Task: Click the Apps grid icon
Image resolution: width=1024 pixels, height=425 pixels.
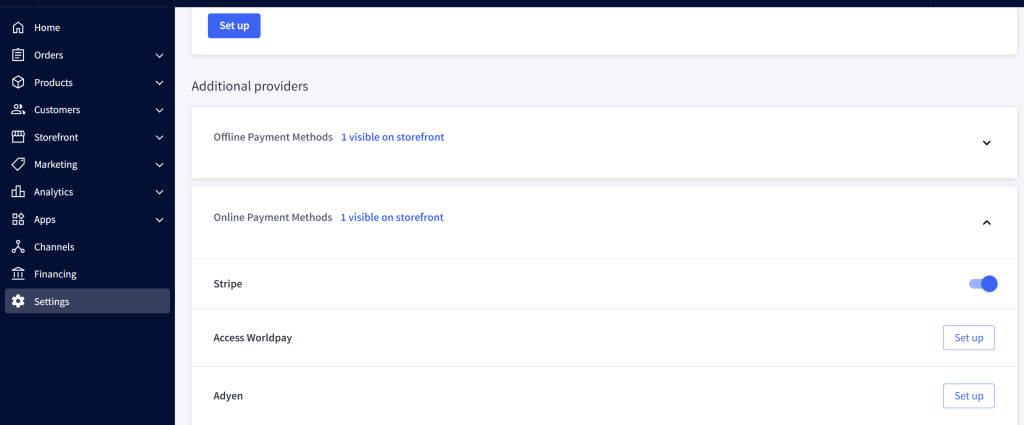Action: 18,219
